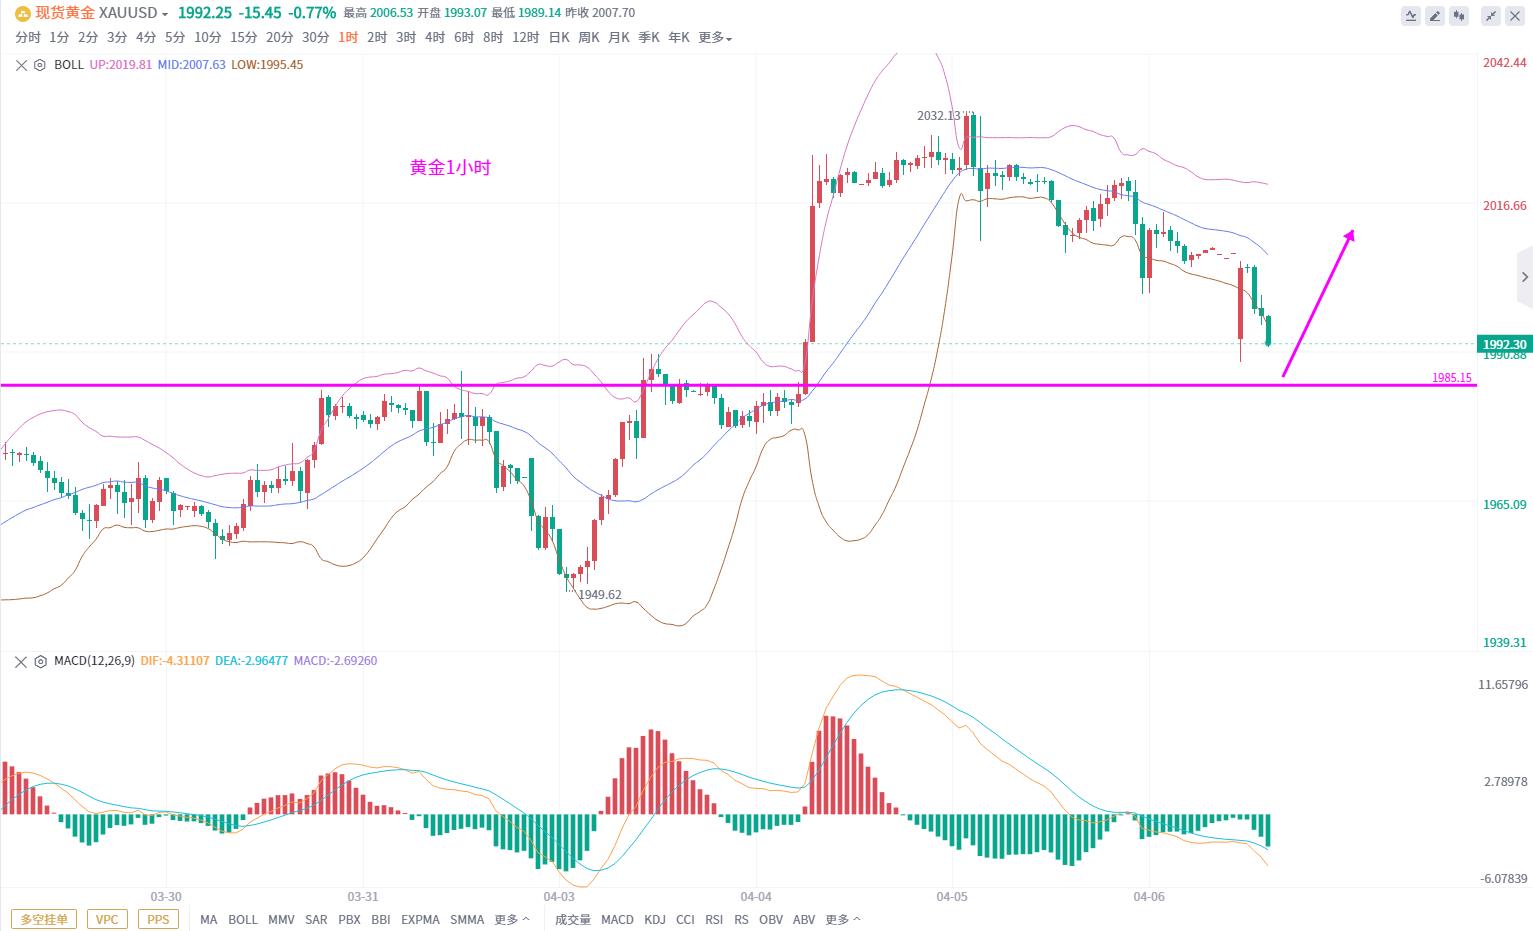This screenshot has width=1533, height=931.
Task: Toggle the 多空挂单 overlay button
Action: pos(45,919)
